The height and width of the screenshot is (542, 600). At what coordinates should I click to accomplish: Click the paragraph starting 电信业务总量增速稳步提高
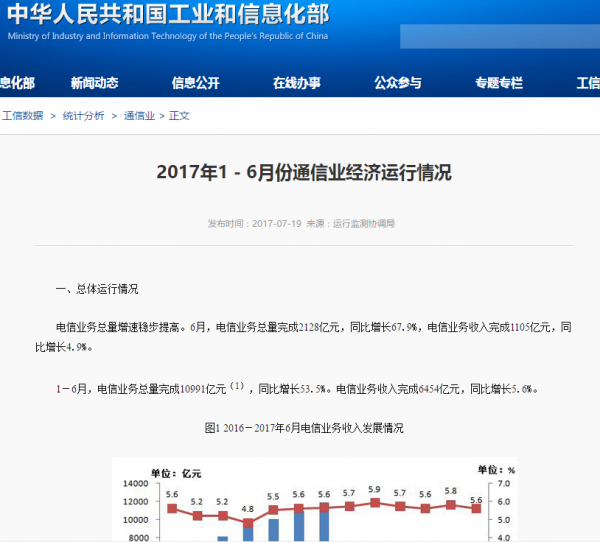[x=304, y=337]
